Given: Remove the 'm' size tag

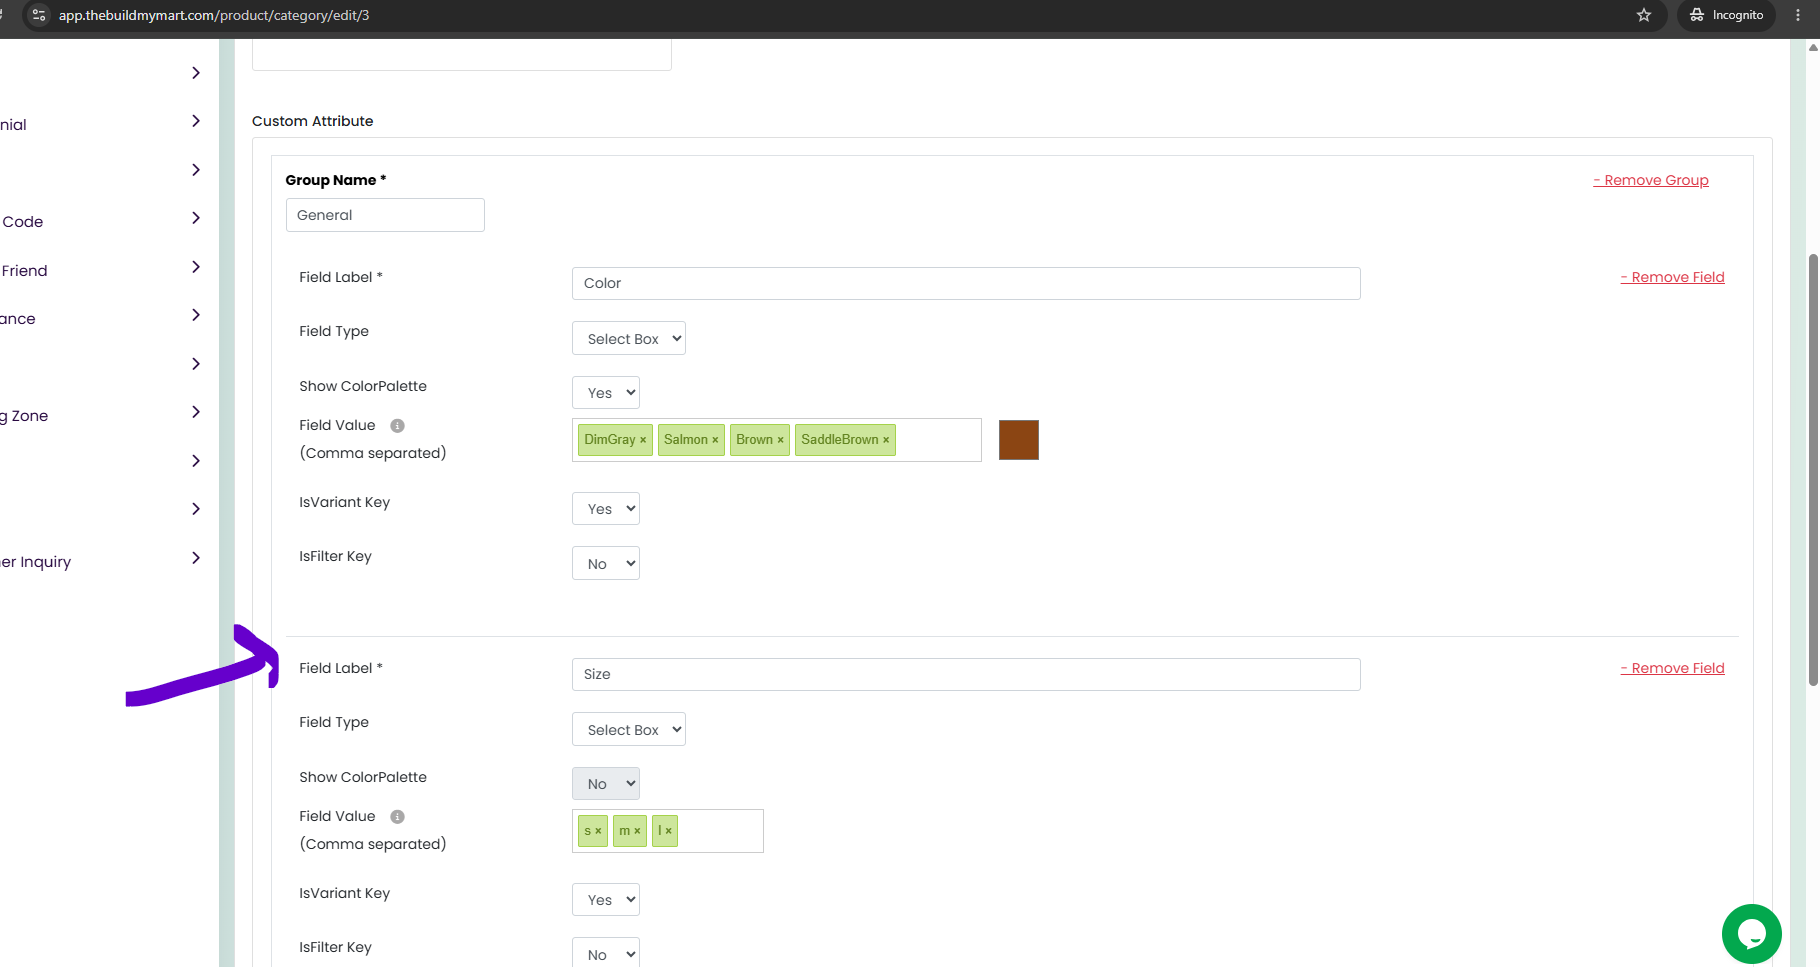Looking at the screenshot, I should tap(637, 831).
